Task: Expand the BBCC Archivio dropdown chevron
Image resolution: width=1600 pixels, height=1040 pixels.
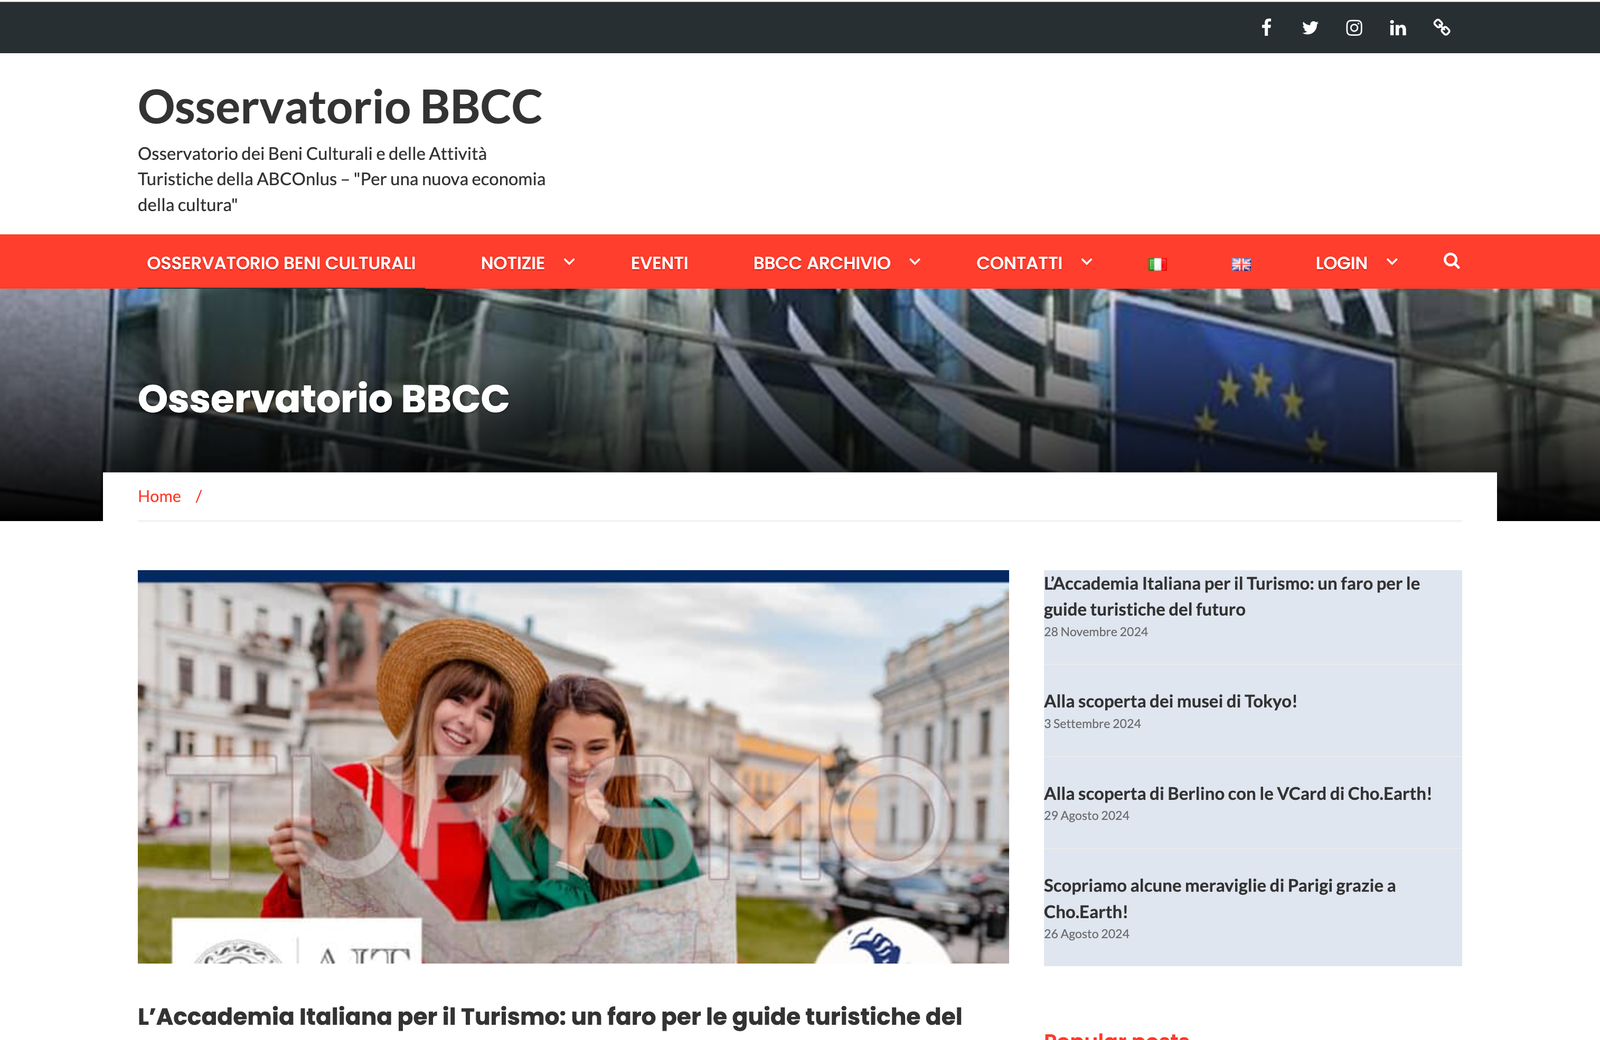Action: coord(914,262)
